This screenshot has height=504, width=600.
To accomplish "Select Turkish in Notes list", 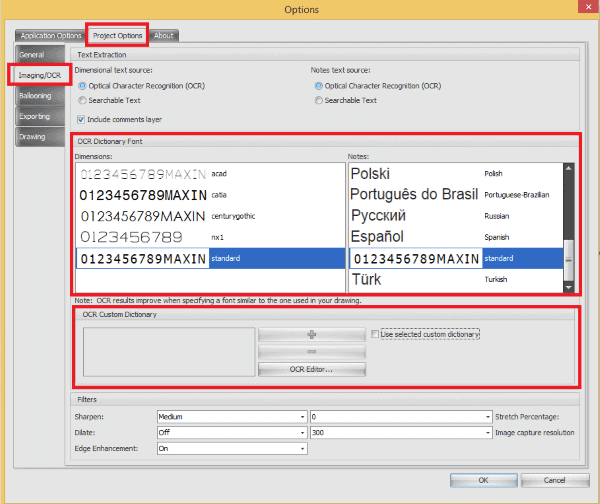I will pos(456,279).
